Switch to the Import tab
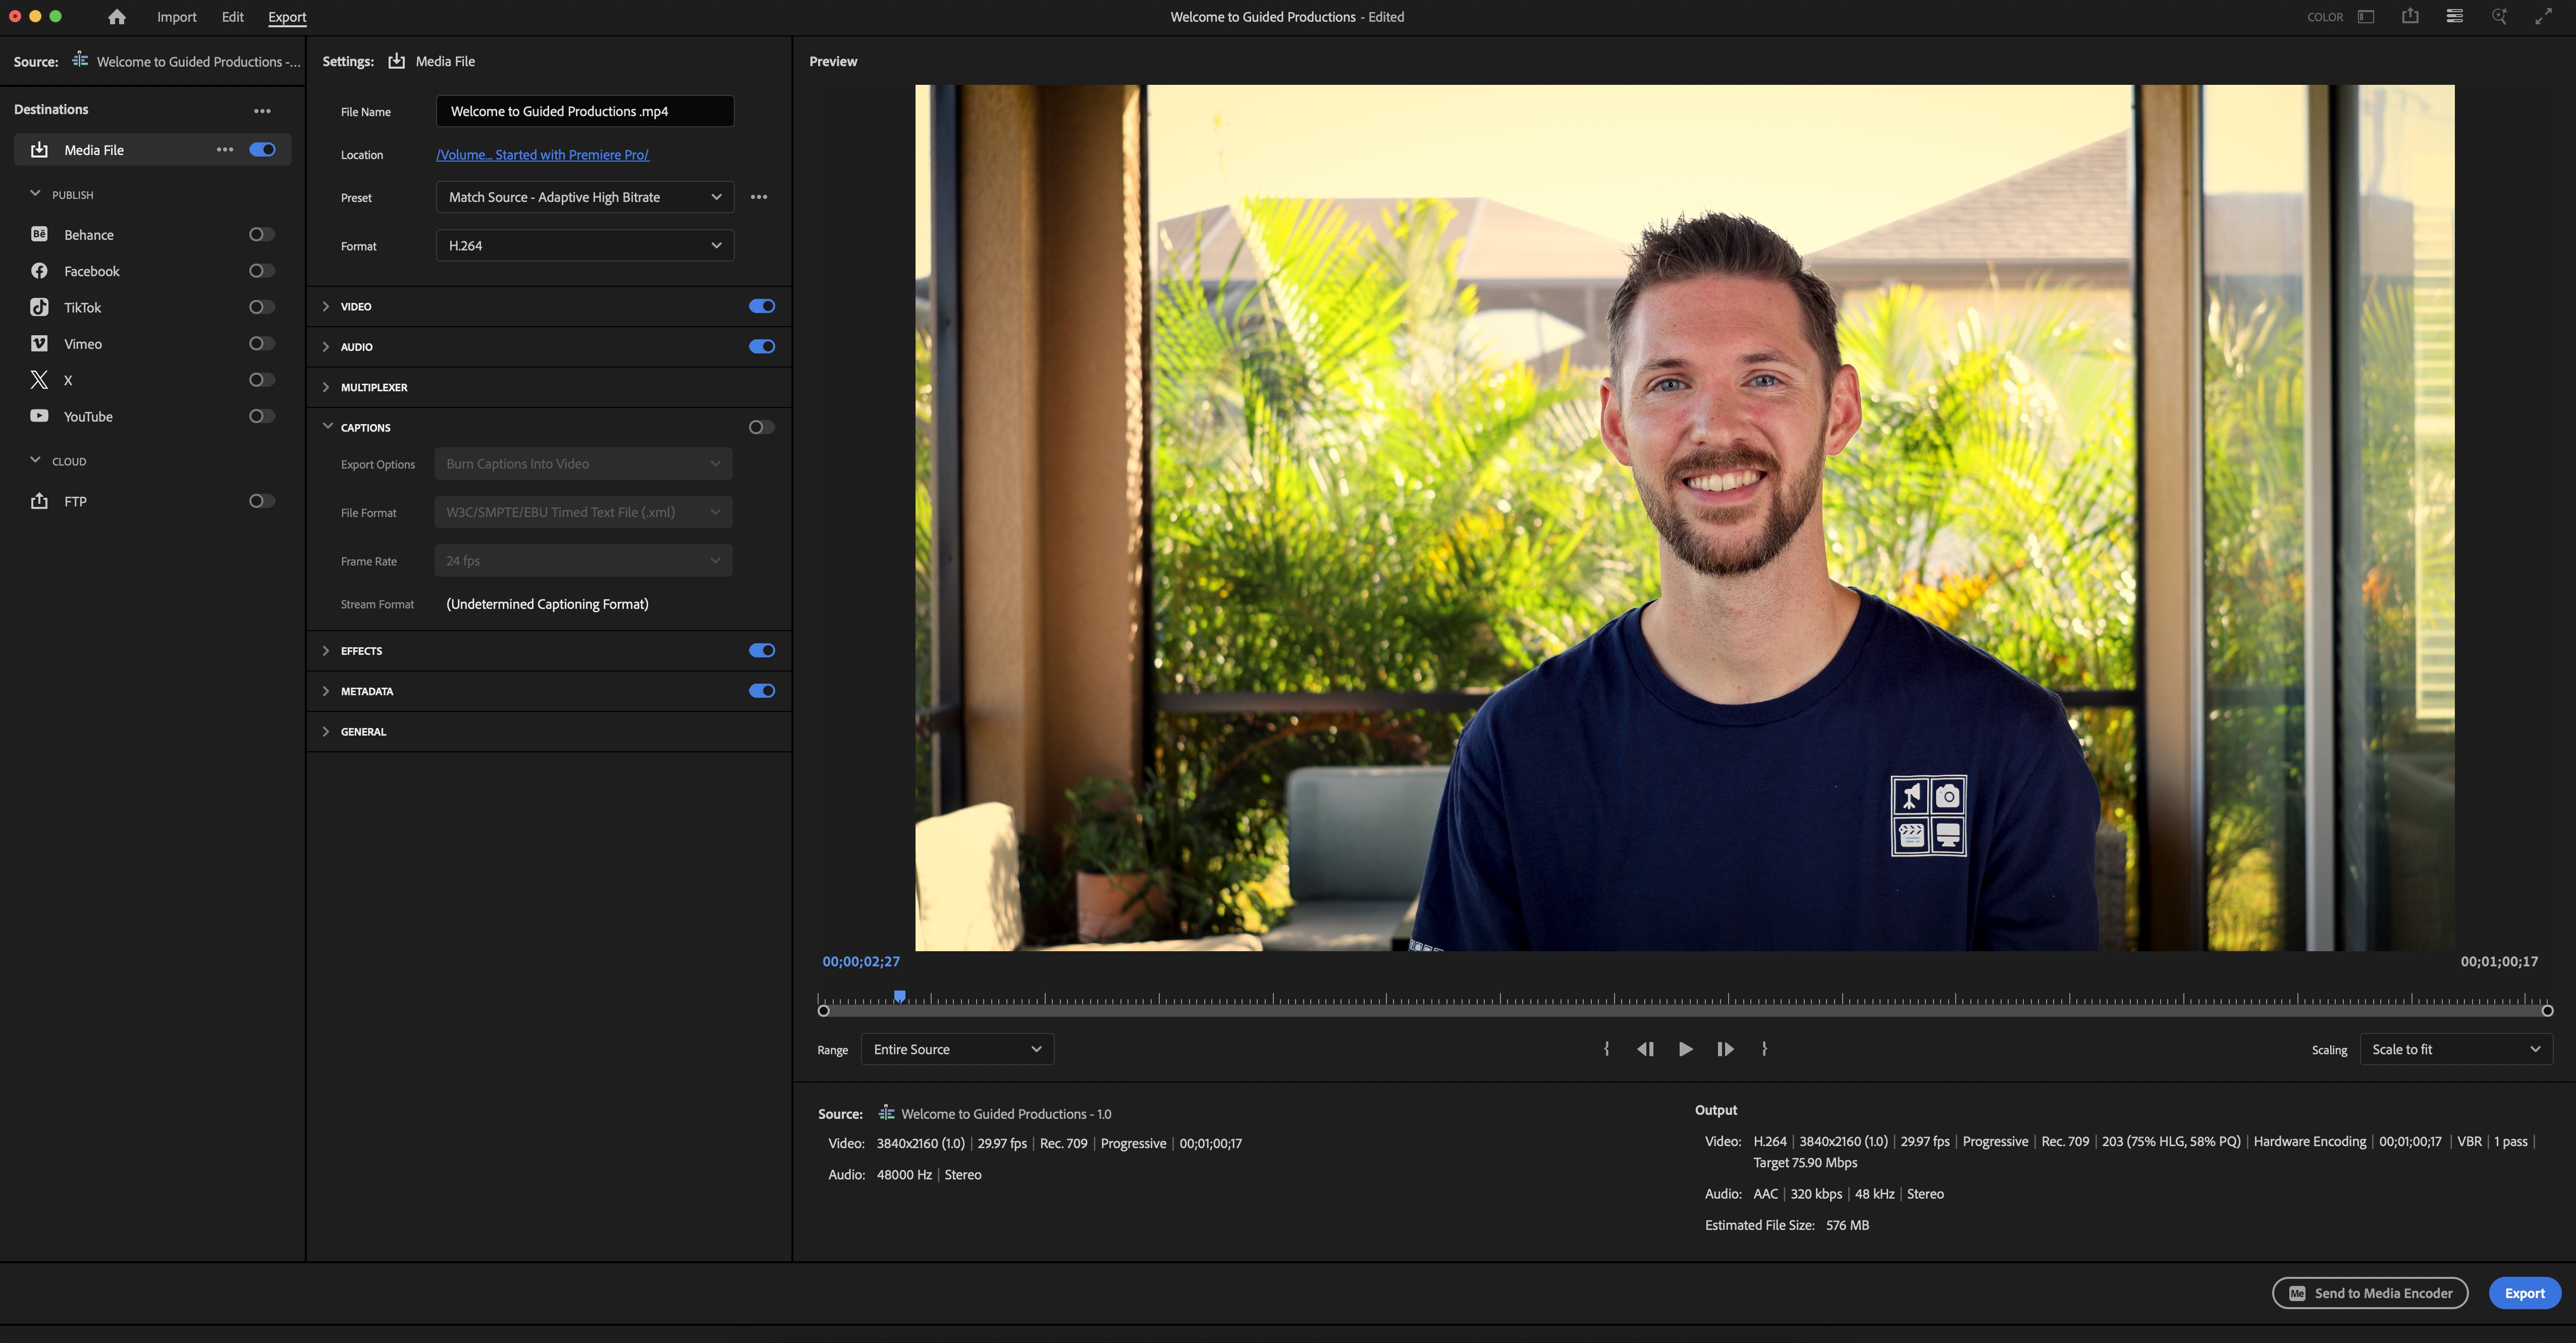Viewport: 2576px width, 1343px height. [176, 17]
